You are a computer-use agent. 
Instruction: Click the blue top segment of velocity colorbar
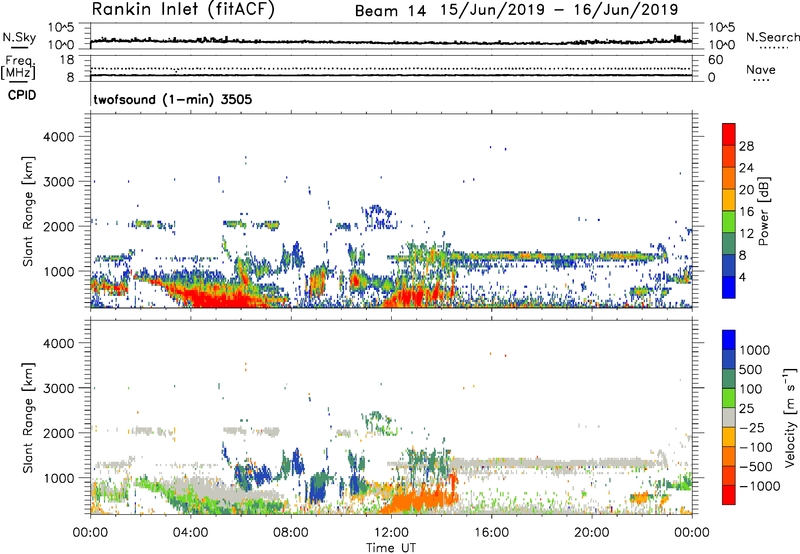pyautogui.click(x=729, y=340)
